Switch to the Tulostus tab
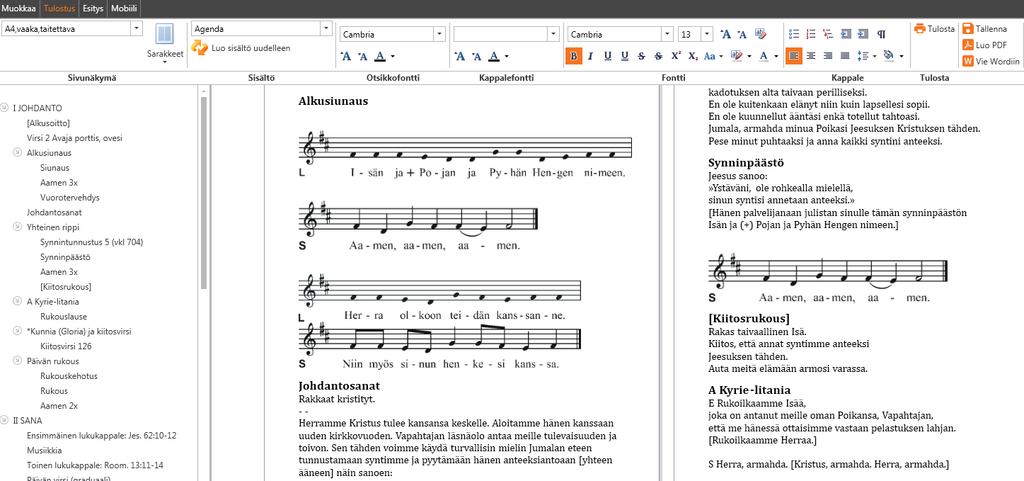1024x481 pixels. pyautogui.click(x=59, y=8)
